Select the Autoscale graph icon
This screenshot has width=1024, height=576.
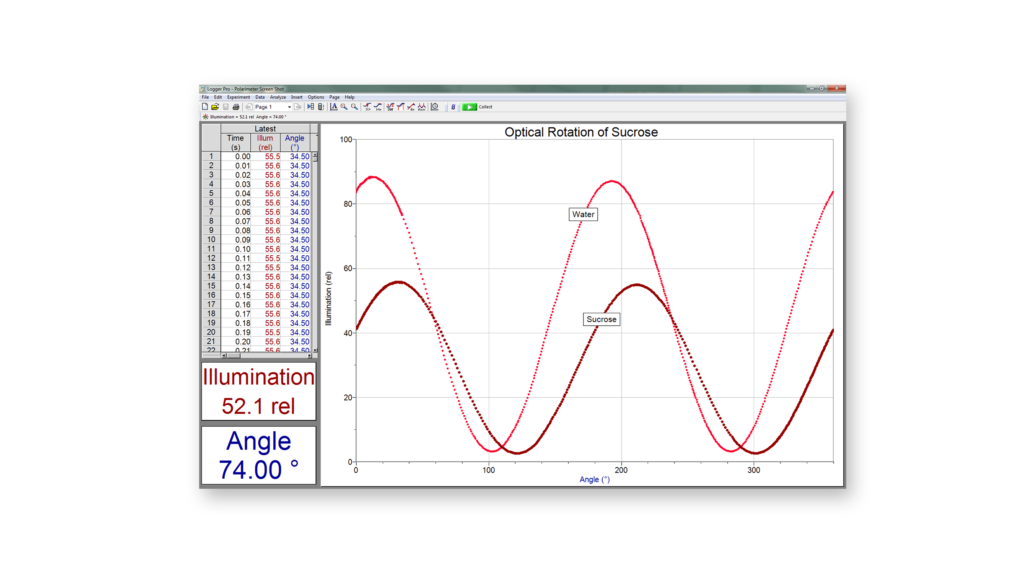(x=334, y=107)
